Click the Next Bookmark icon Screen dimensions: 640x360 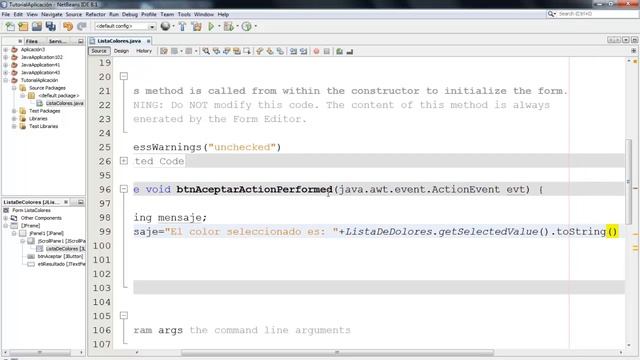tap(270, 51)
